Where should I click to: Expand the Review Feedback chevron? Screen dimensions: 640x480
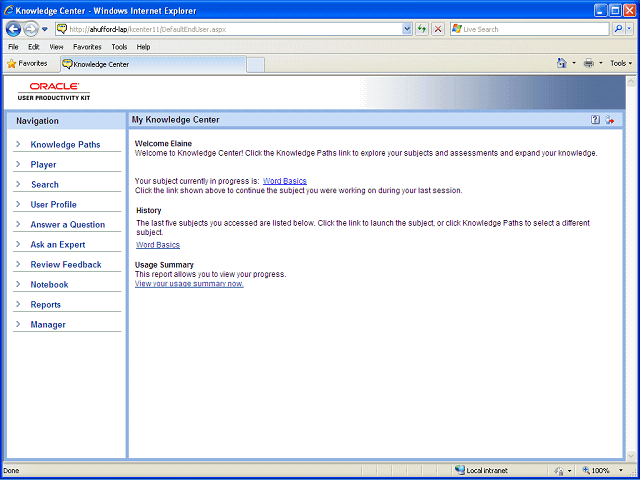pyautogui.click(x=18, y=264)
